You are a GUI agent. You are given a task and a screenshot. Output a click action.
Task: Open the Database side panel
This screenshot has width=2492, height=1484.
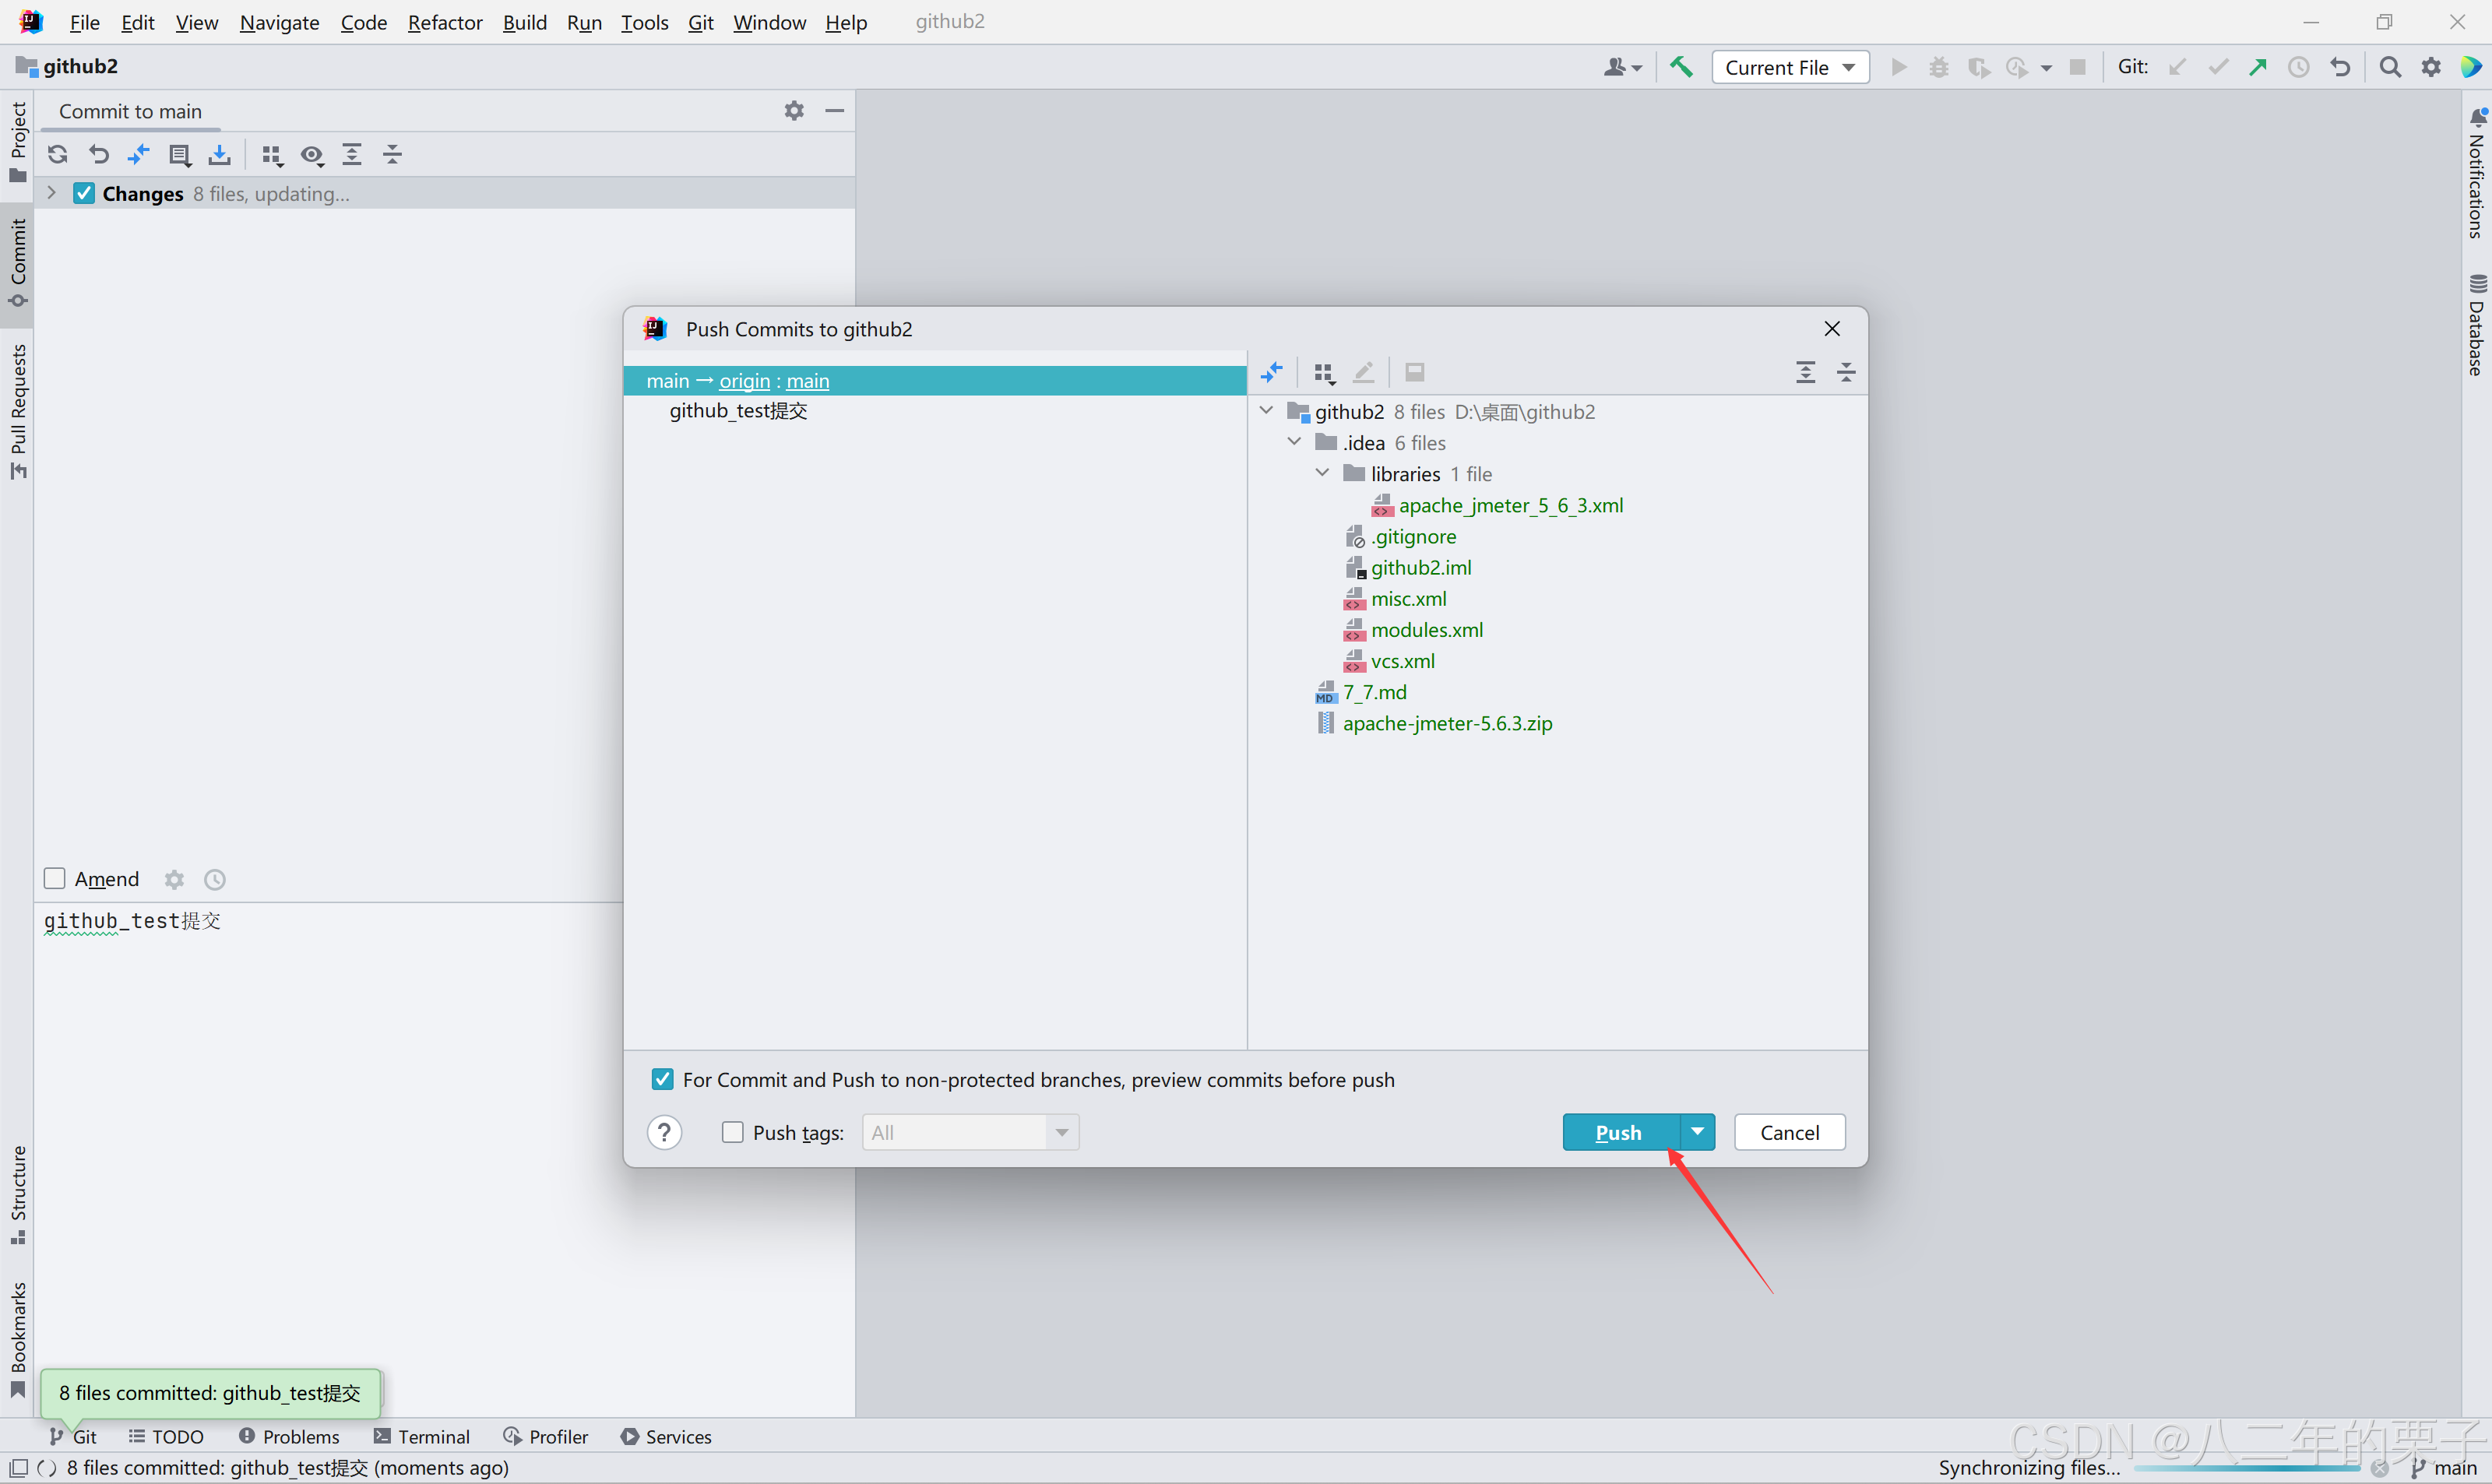[2476, 325]
